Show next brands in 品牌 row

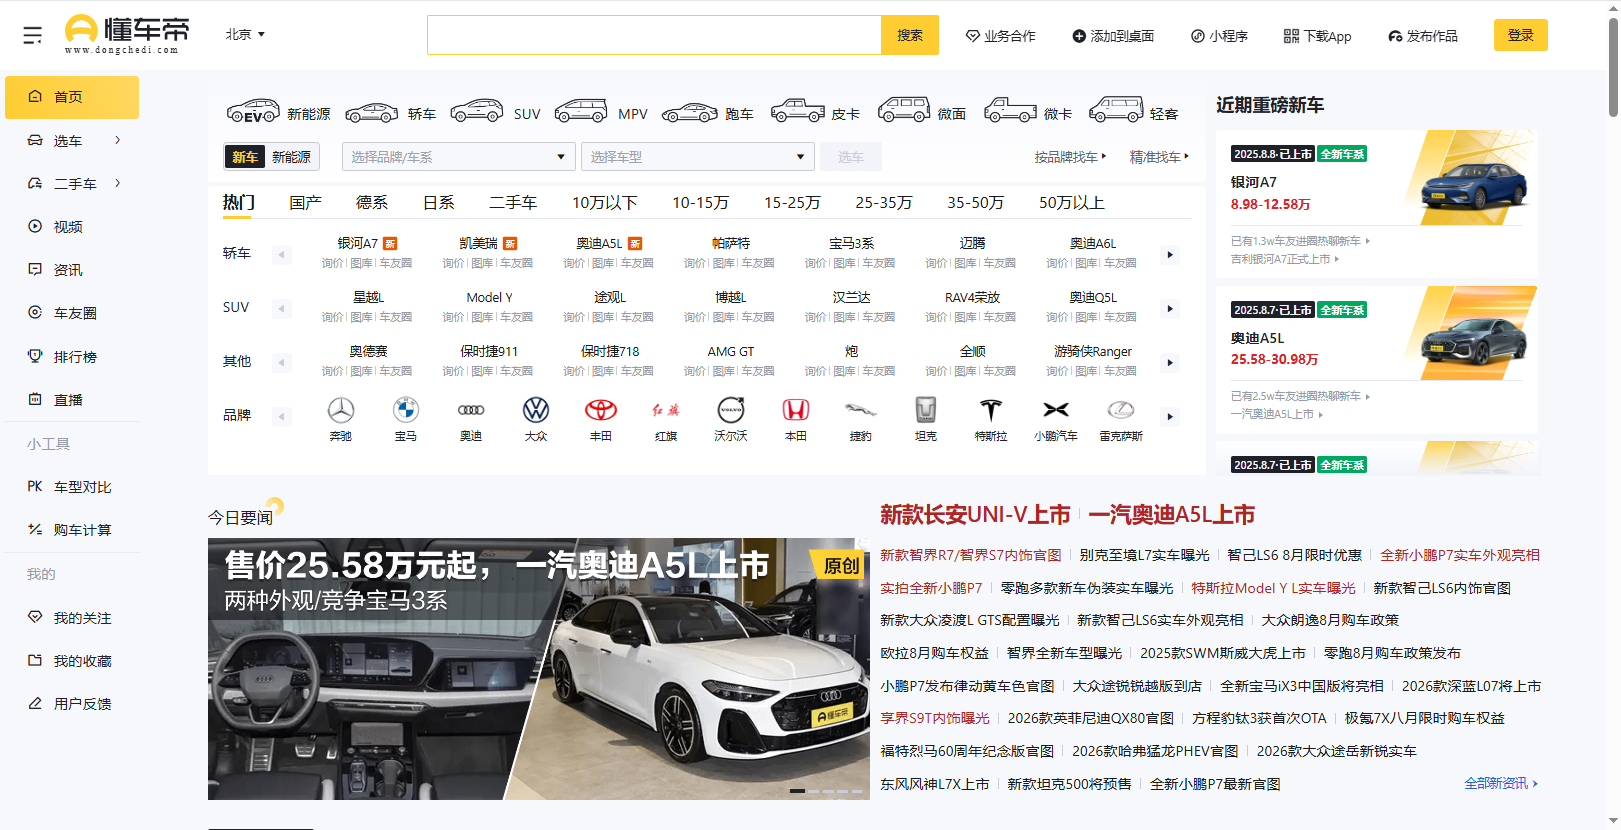tap(1170, 417)
